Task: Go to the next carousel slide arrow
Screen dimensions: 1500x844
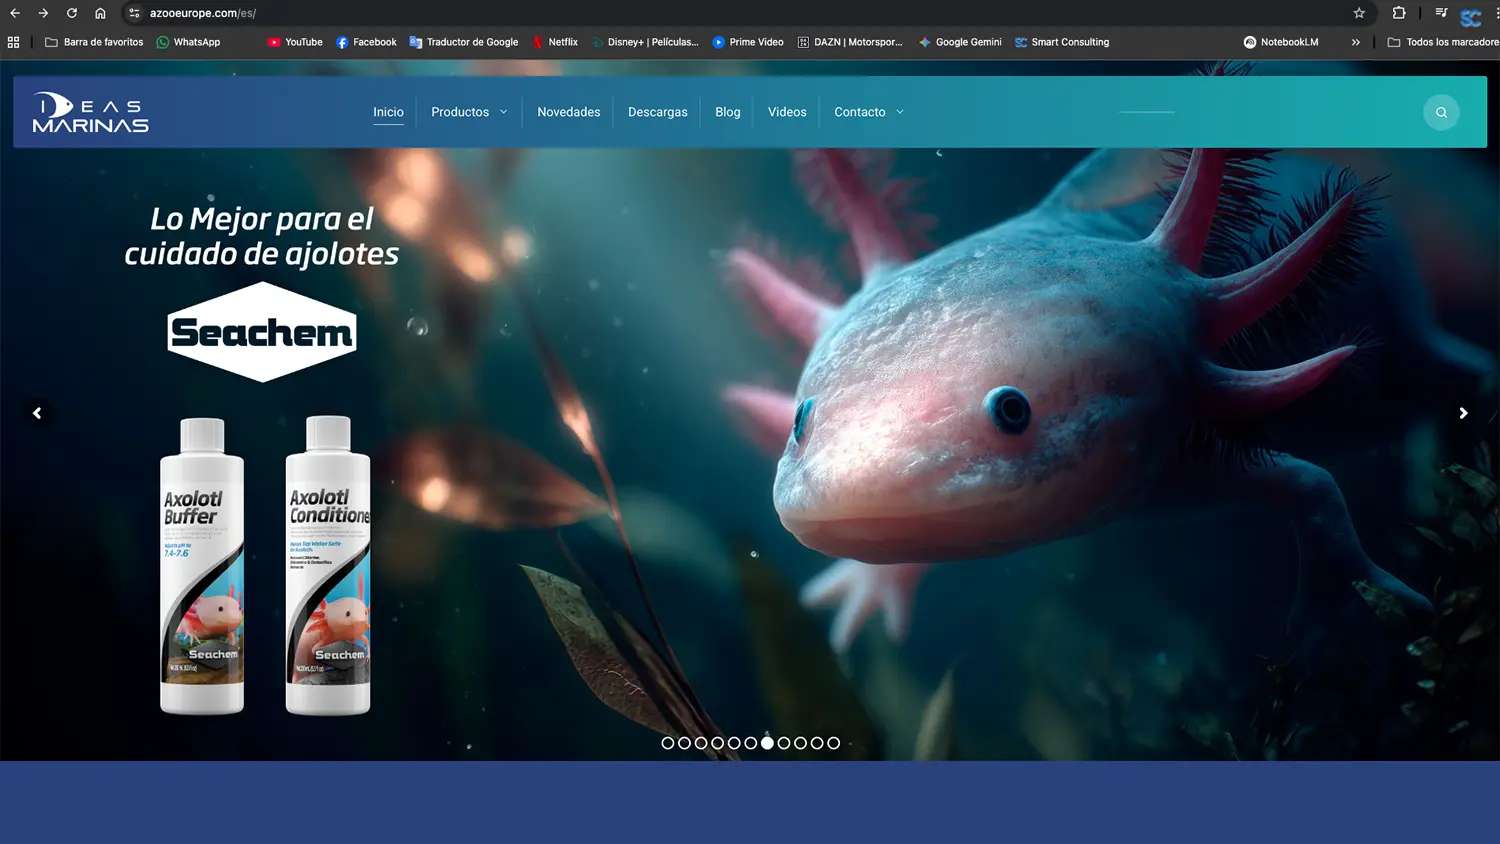Action: coord(1463,413)
